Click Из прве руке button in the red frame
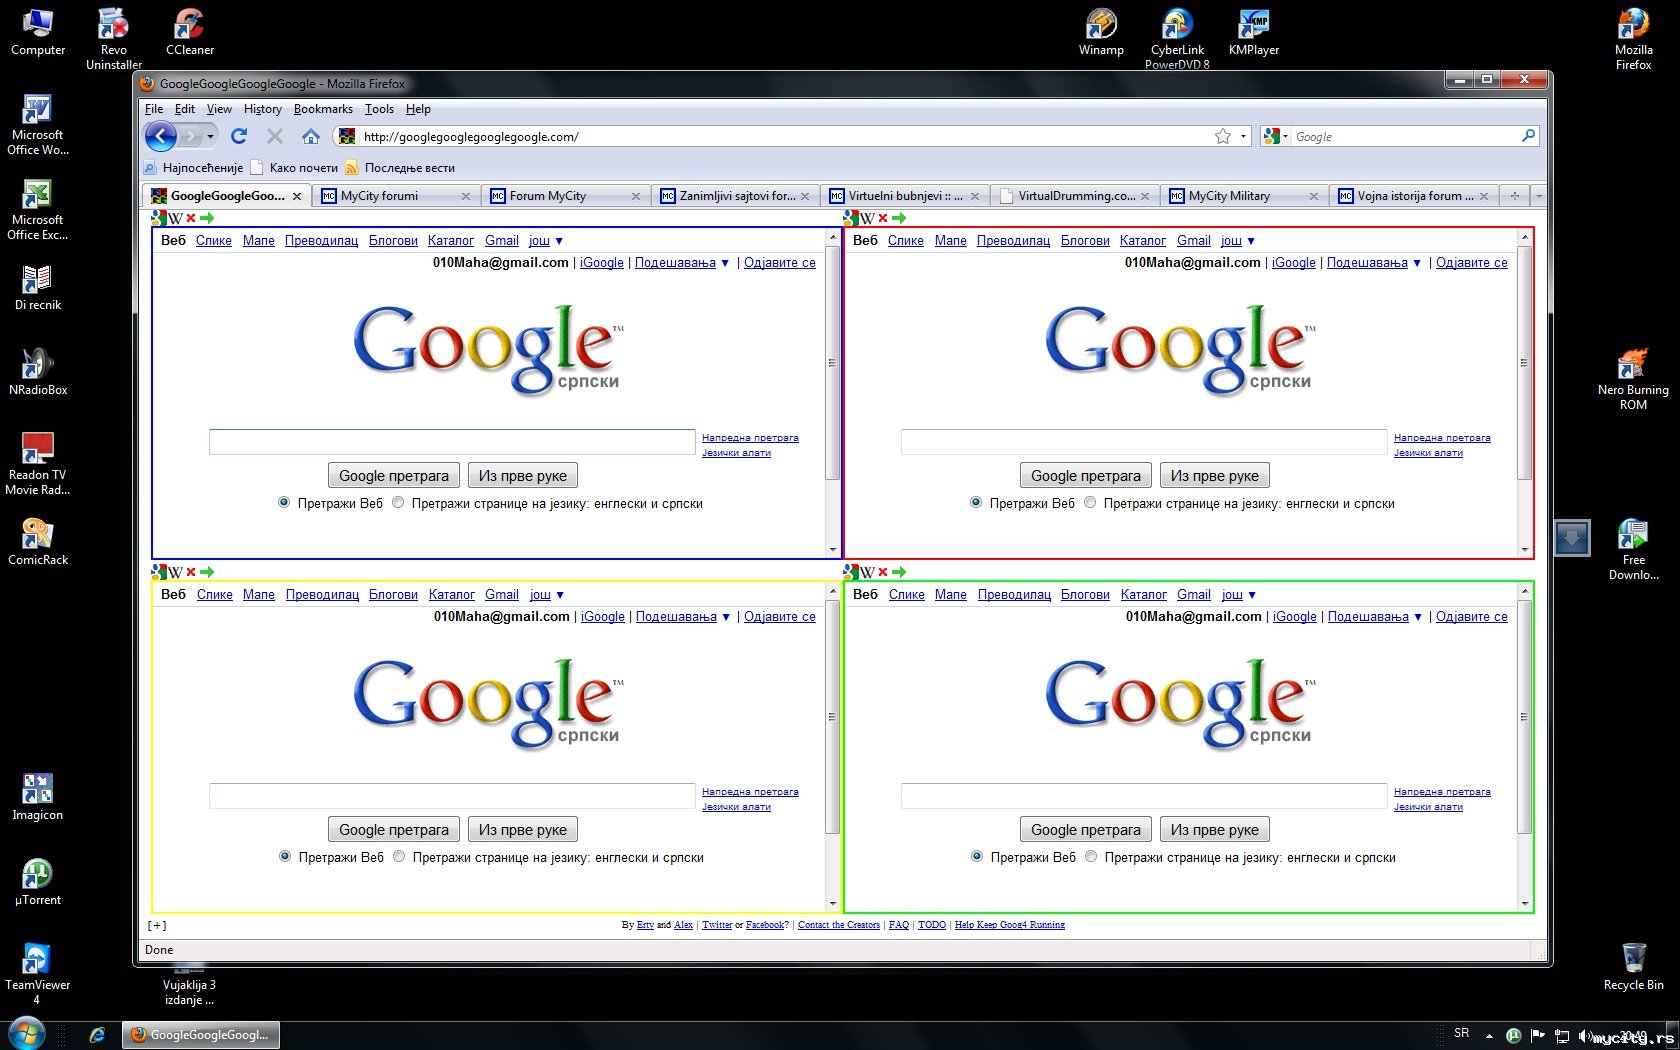This screenshot has height=1050, width=1680. (1215, 476)
